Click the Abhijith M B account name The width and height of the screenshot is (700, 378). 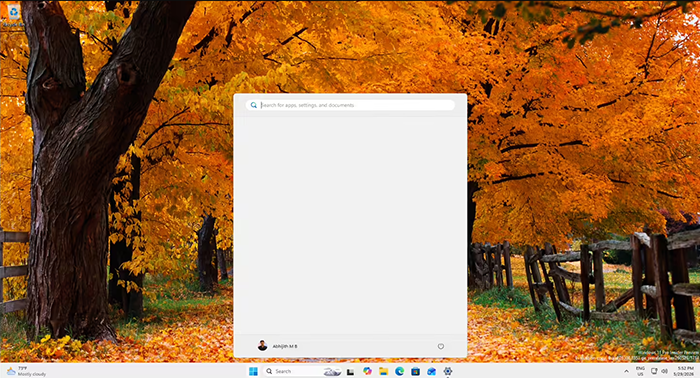coord(285,346)
